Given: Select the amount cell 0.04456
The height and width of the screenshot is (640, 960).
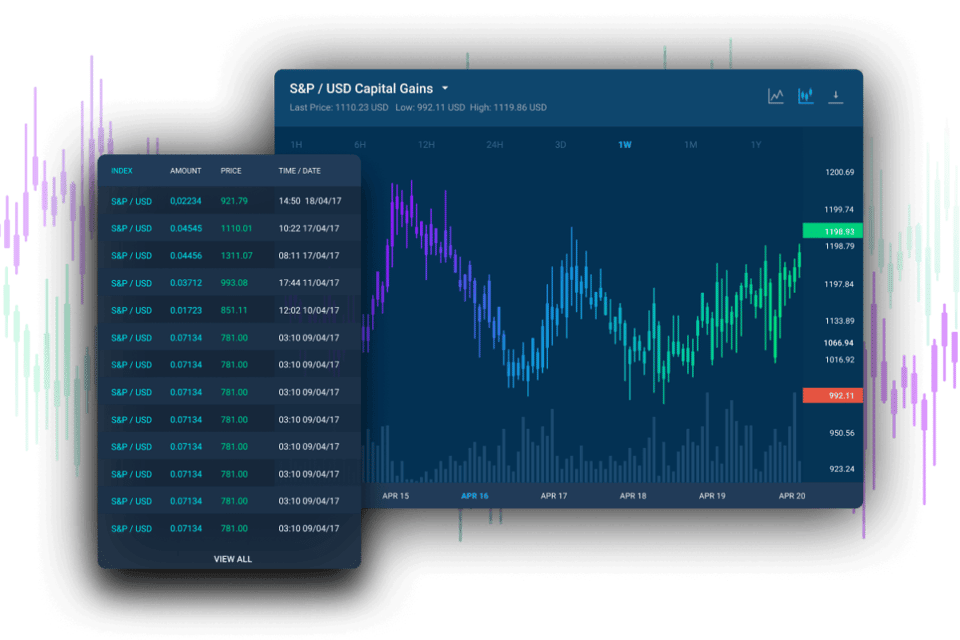Looking at the screenshot, I should (x=186, y=255).
